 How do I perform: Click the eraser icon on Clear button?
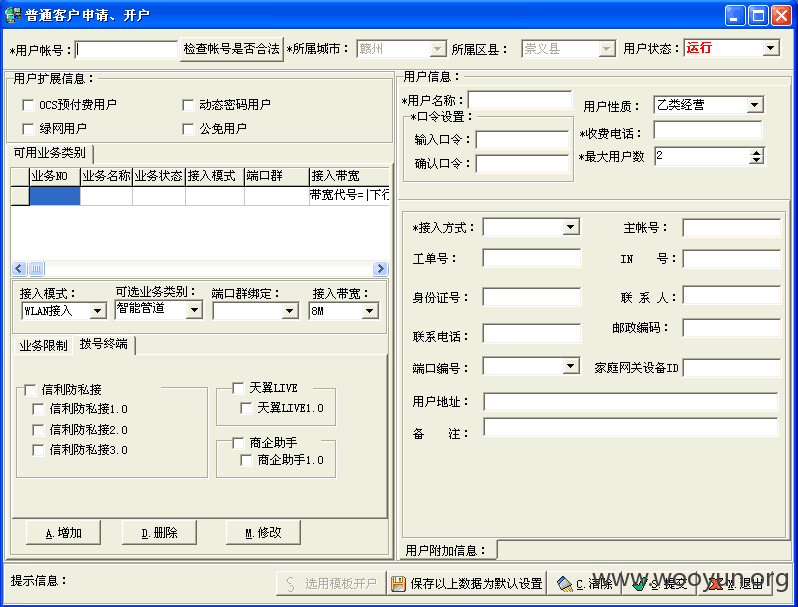pos(564,584)
